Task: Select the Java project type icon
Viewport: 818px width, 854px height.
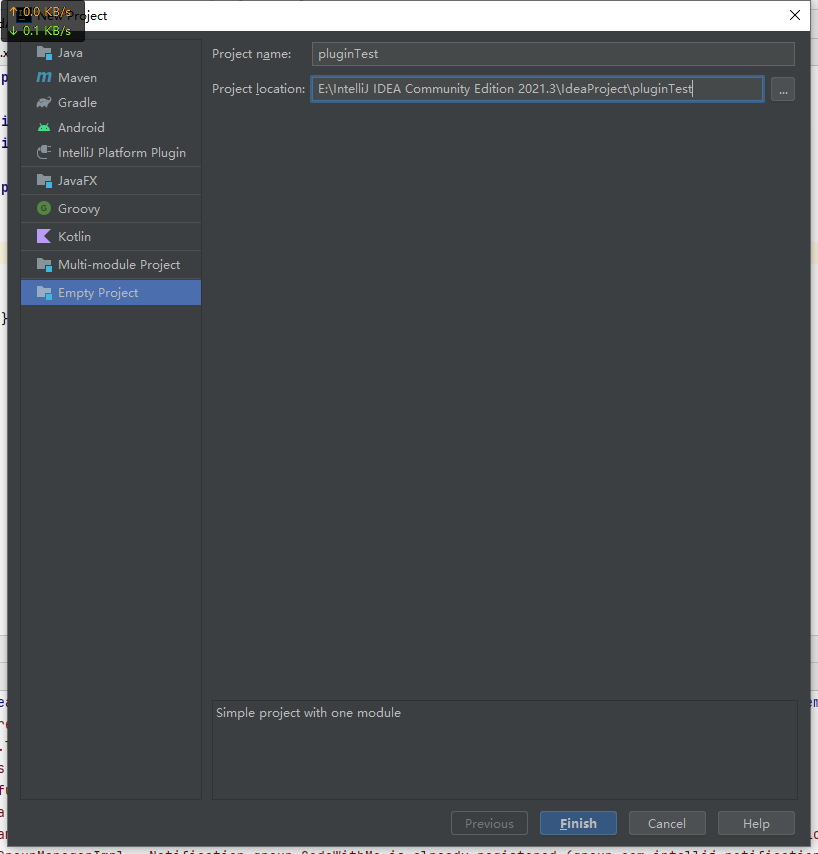Action: click(44, 53)
